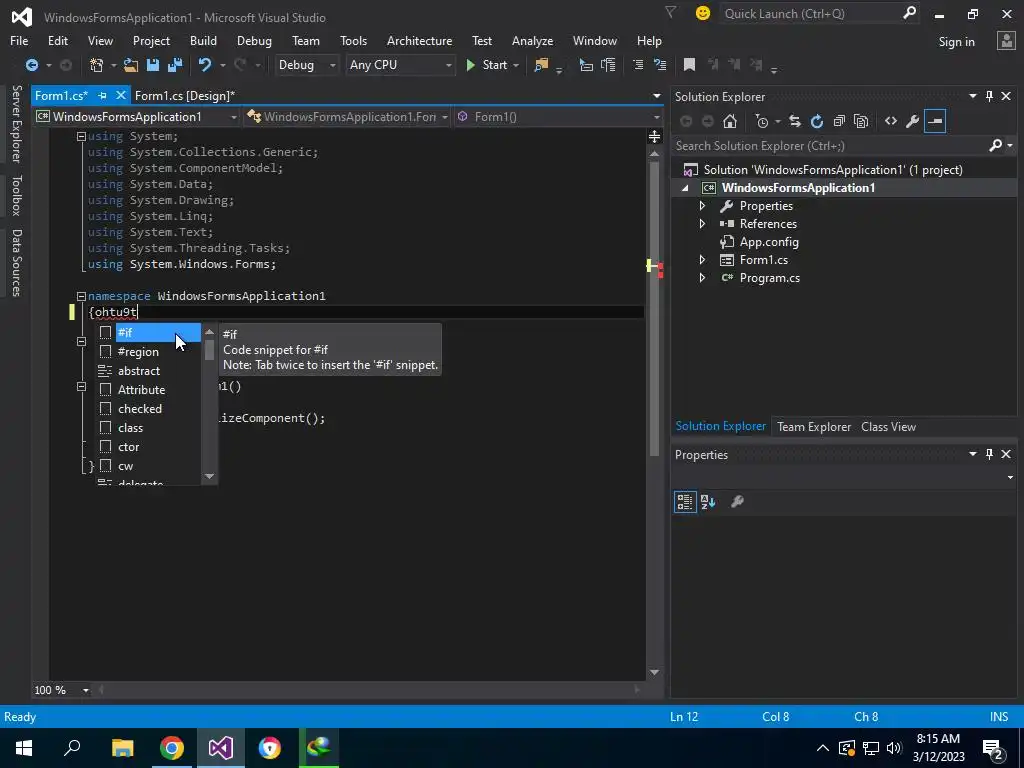
Task: Click View Code brackets icon
Action: coord(891,121)
